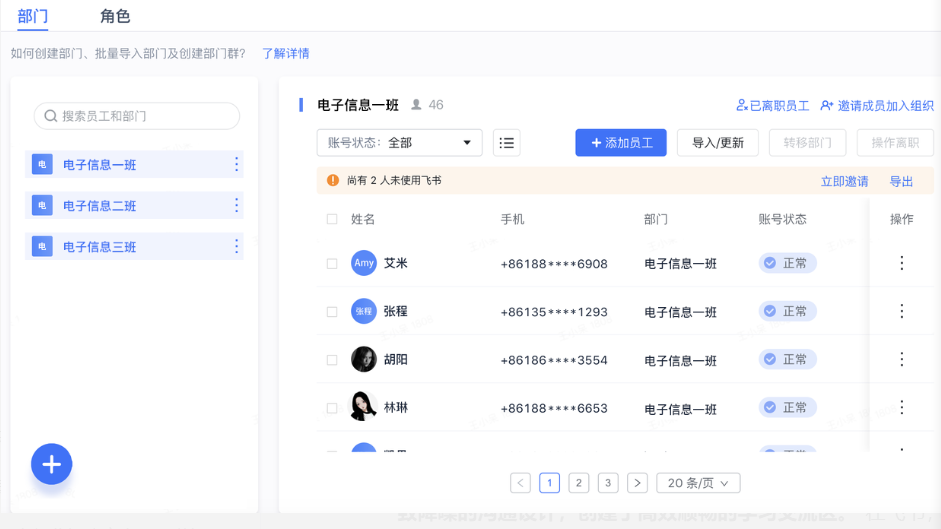Click the name 艾米 in the table
The height and width of the screenshot is (529, 941).
(x=395, y=263)
